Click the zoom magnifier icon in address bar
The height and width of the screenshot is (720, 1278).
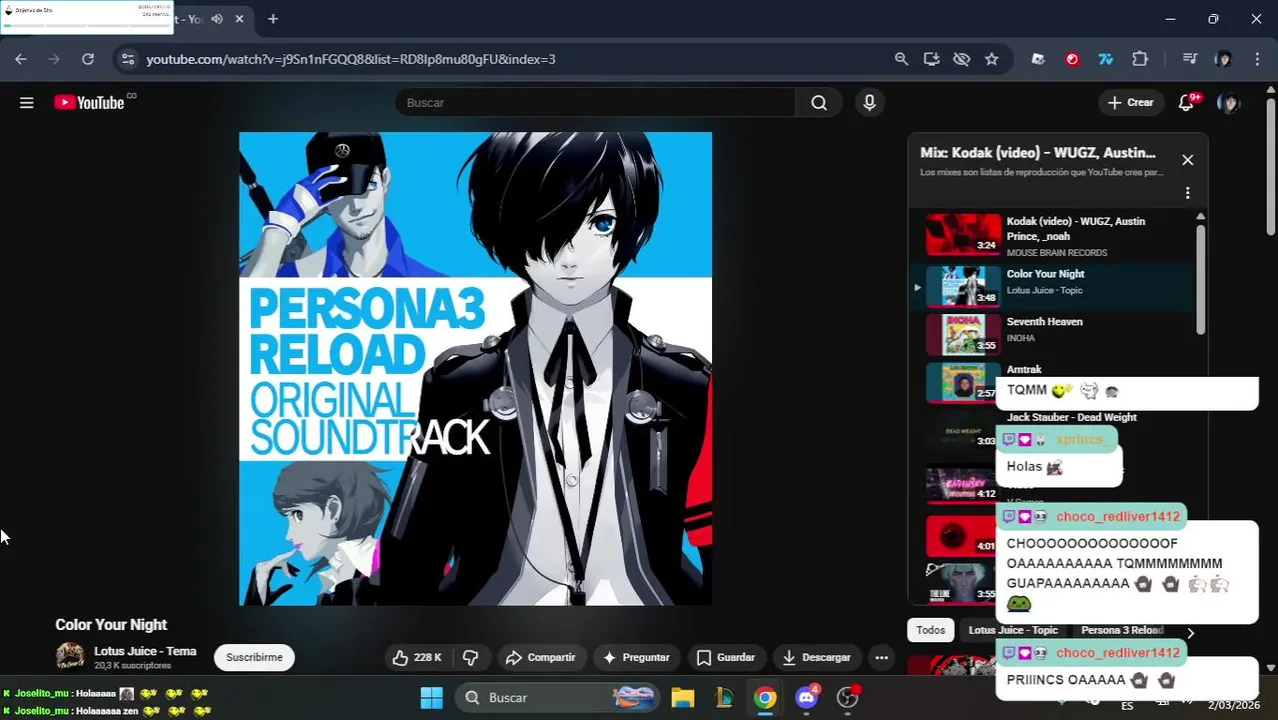tap(901, 59)
